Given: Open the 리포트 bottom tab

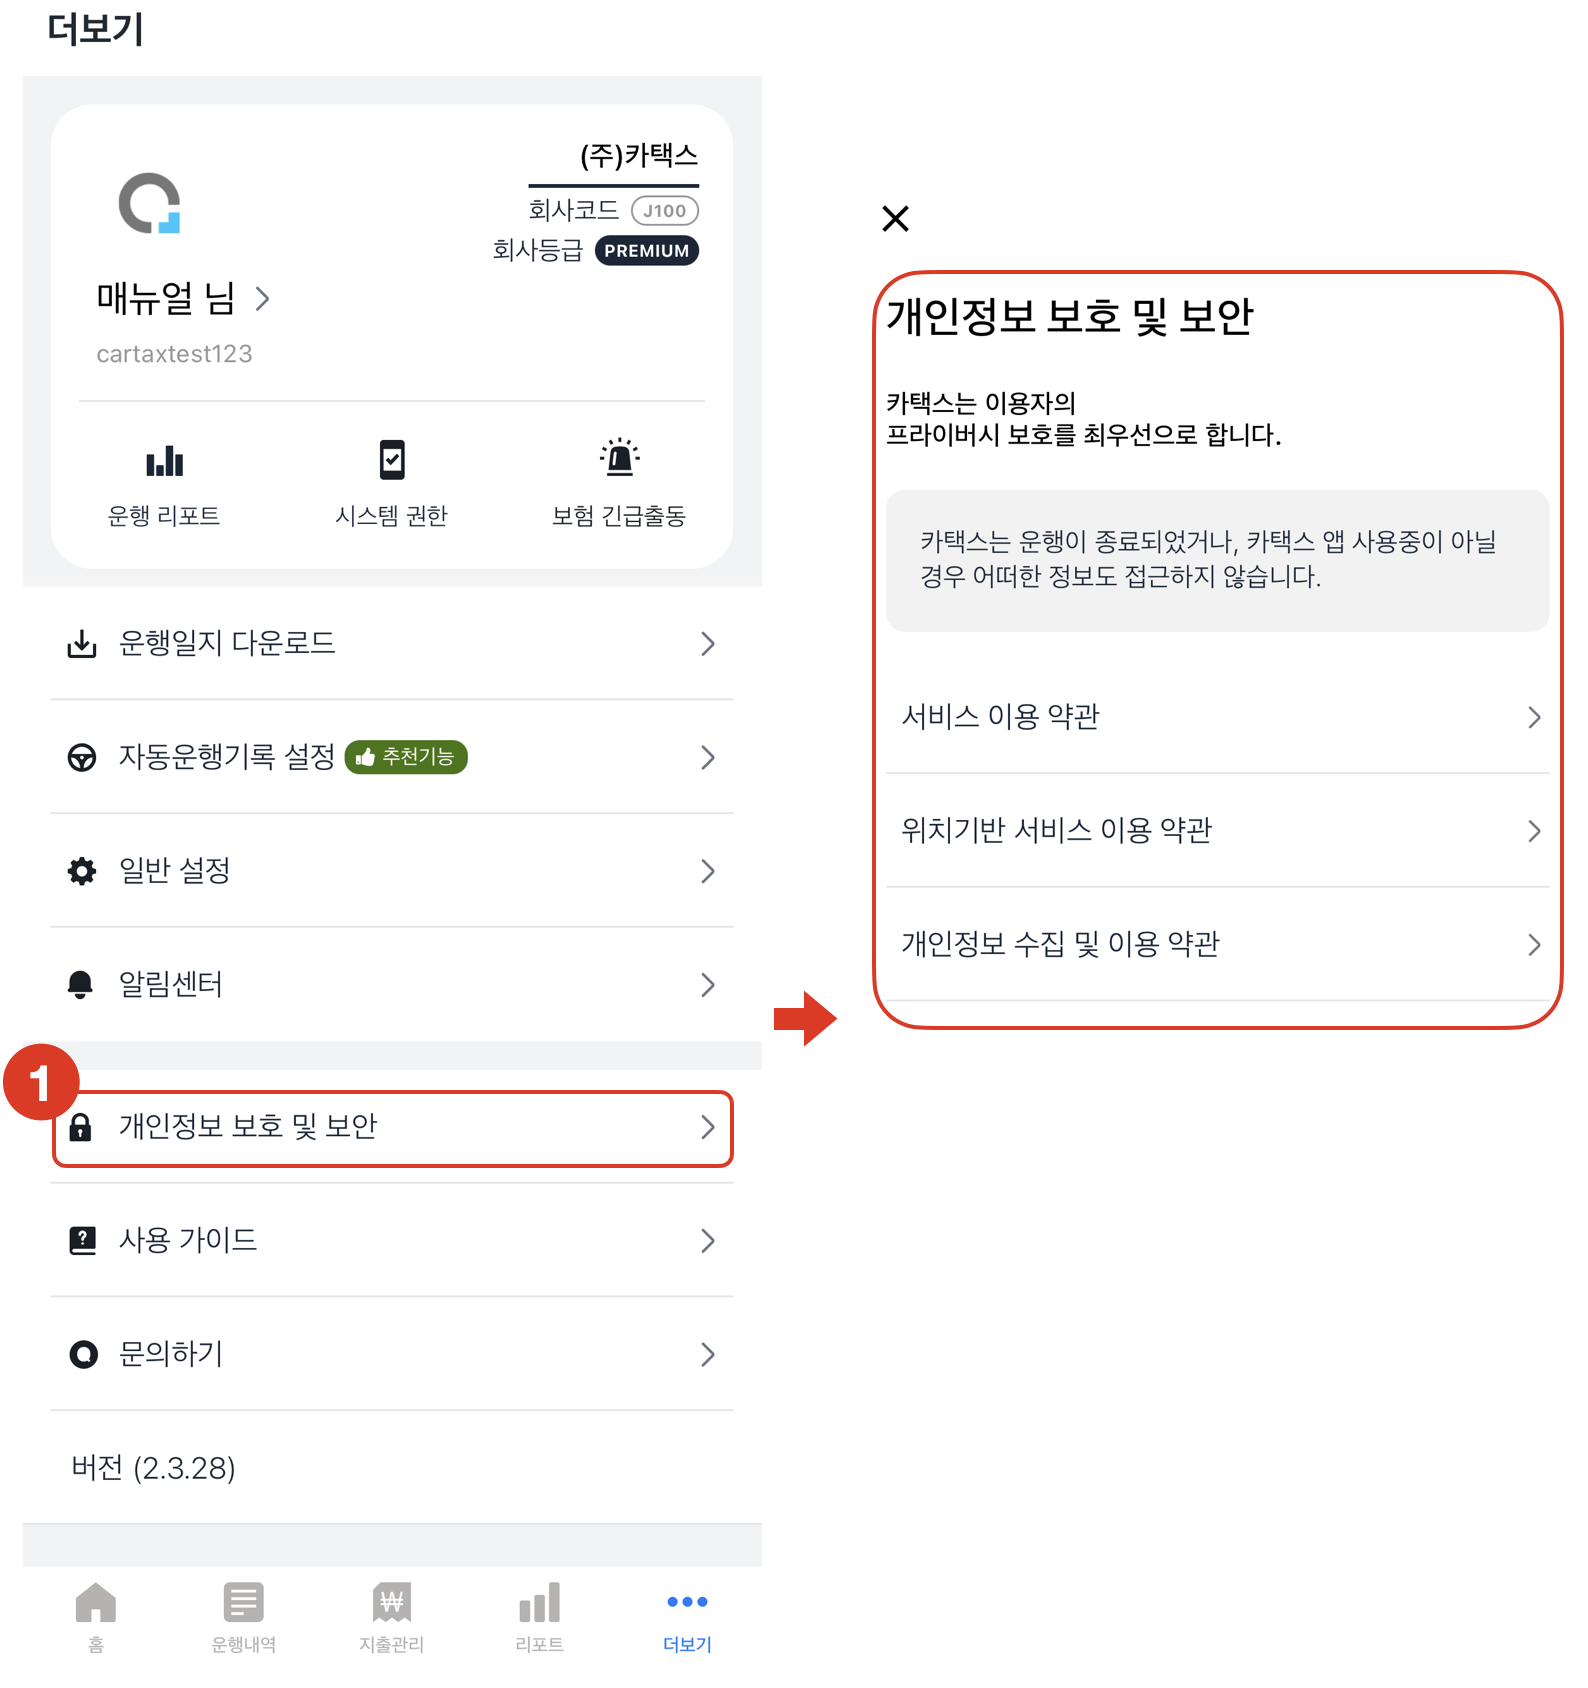Looking at the screenshot, I should pos(540,1617).
